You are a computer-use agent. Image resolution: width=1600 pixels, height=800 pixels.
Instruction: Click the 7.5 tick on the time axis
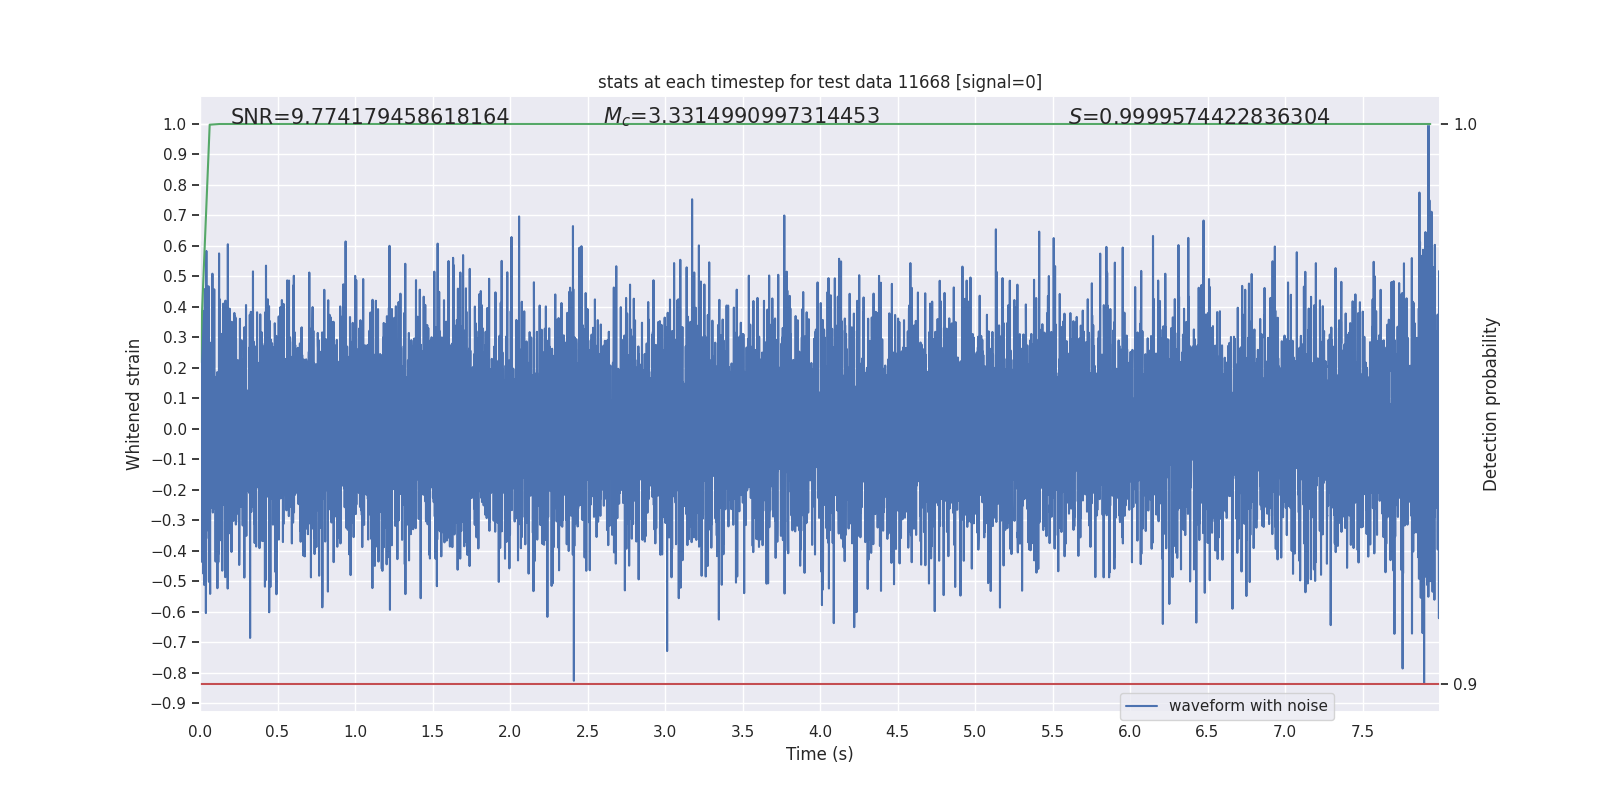pos(1362,731)
